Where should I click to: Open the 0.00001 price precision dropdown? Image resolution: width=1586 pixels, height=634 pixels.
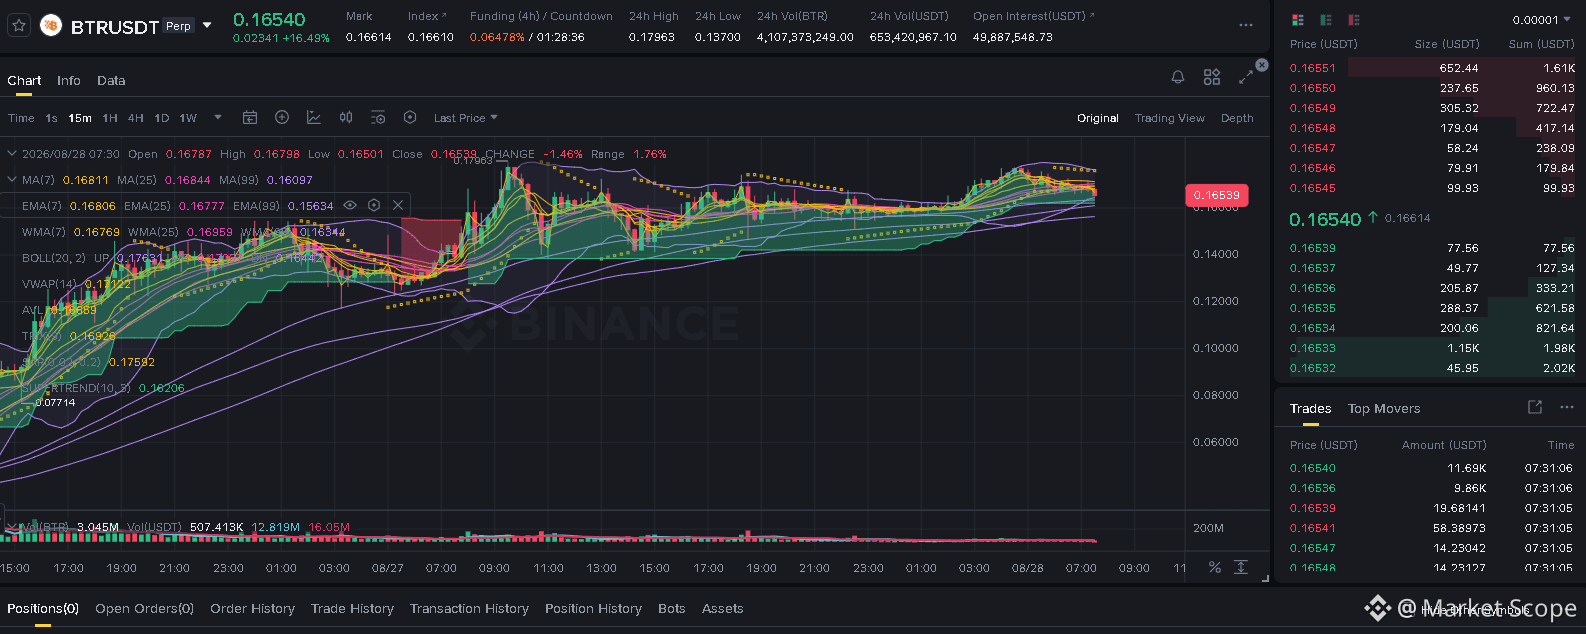1541,20
